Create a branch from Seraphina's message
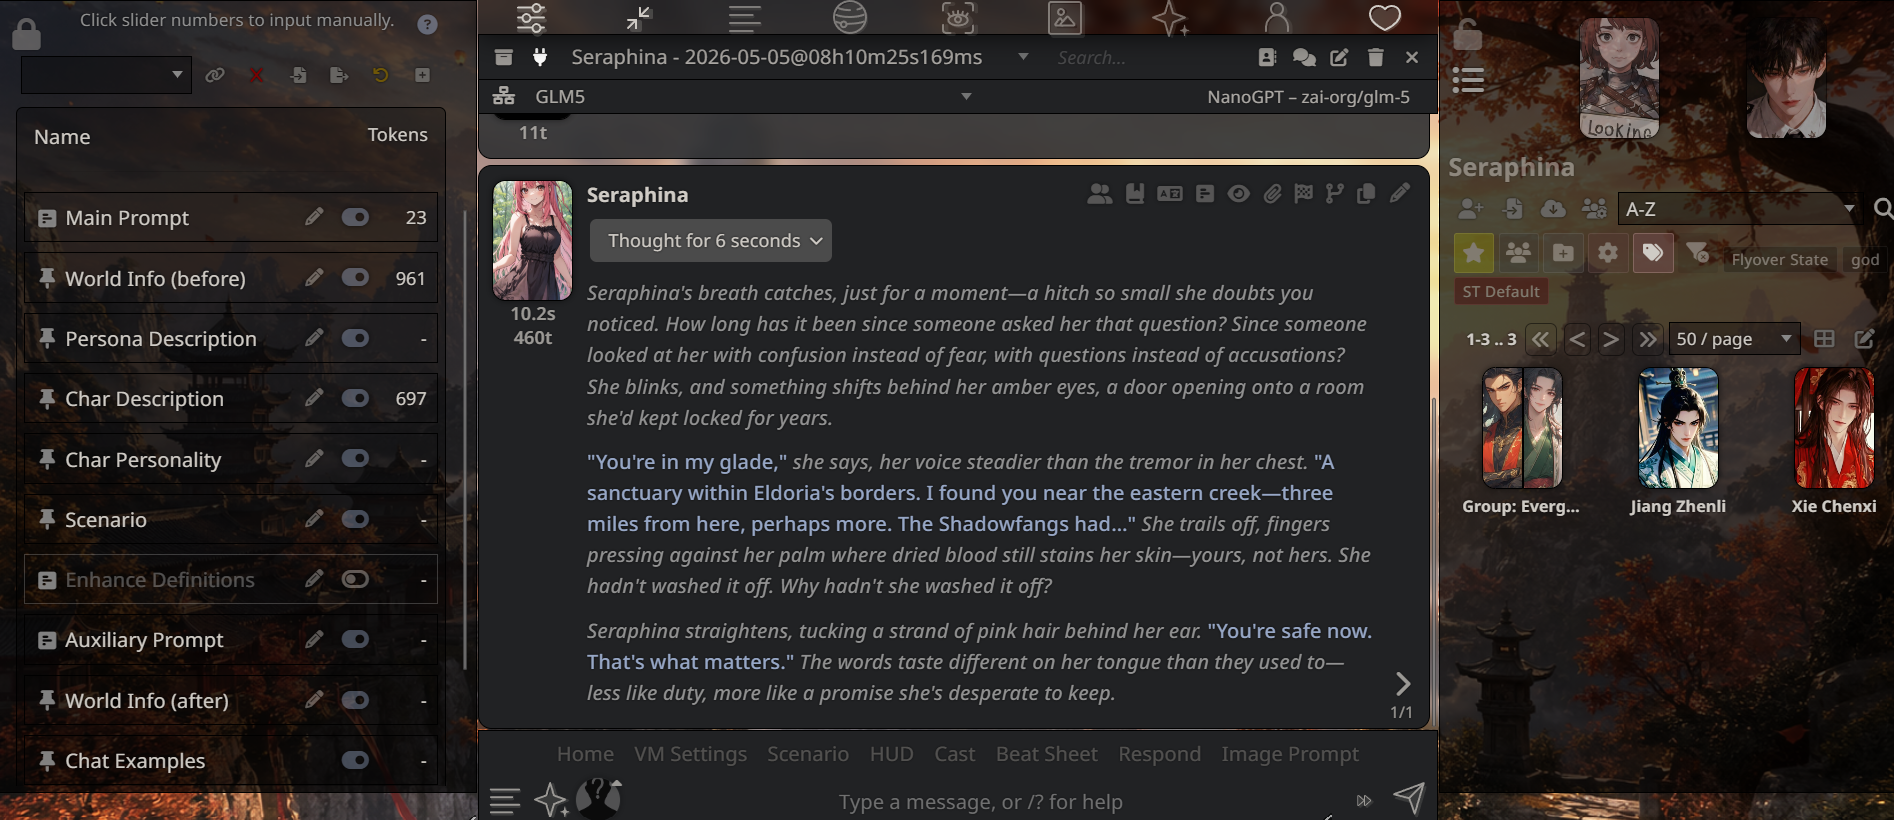 point(1334,193)
